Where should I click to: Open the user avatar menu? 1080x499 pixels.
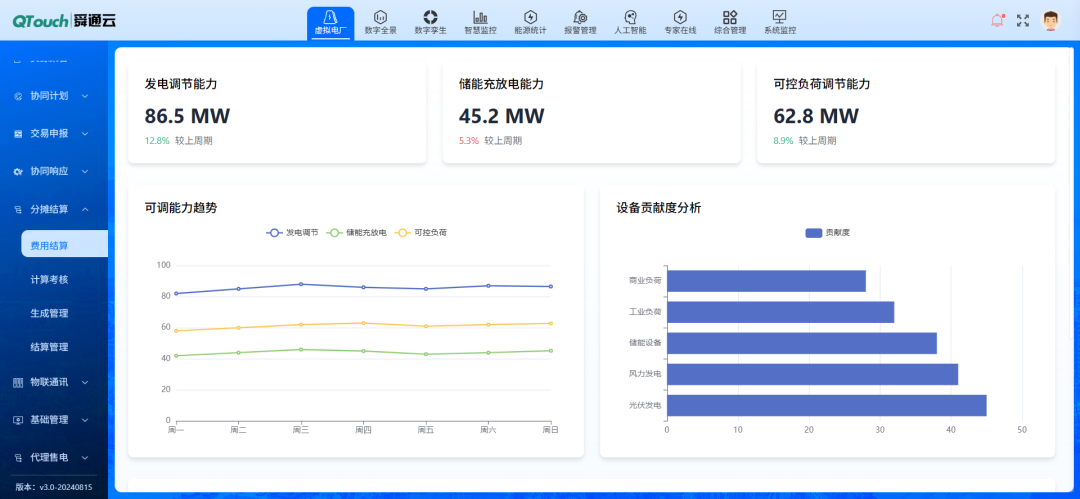[x=1050, y=21]
